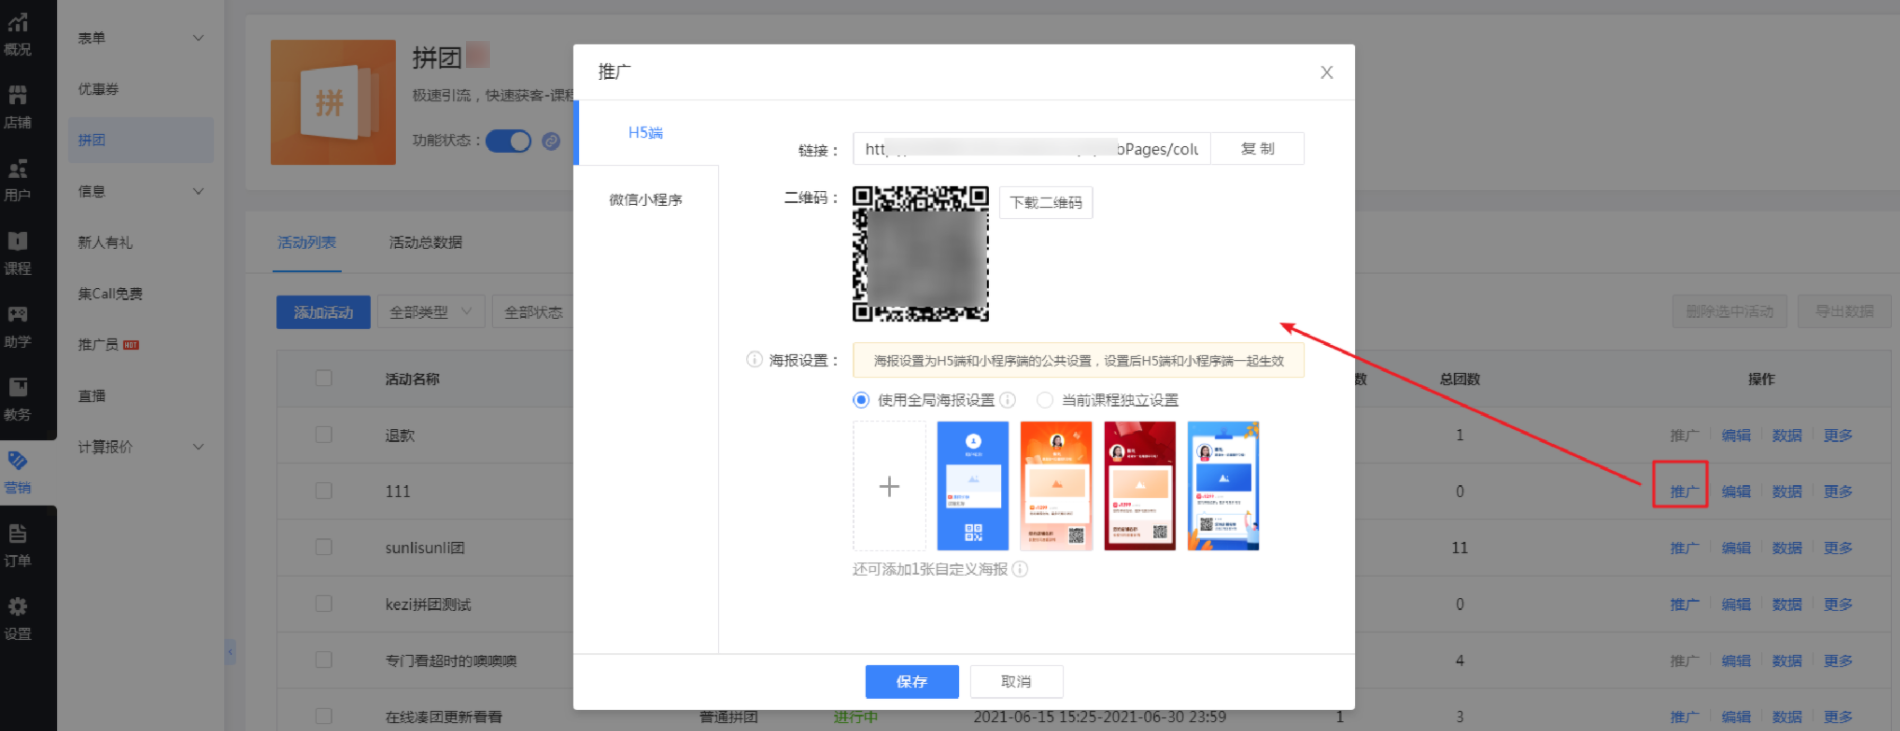Collapse the secondary sidebar with arrow handle

(x=230, y=652)
